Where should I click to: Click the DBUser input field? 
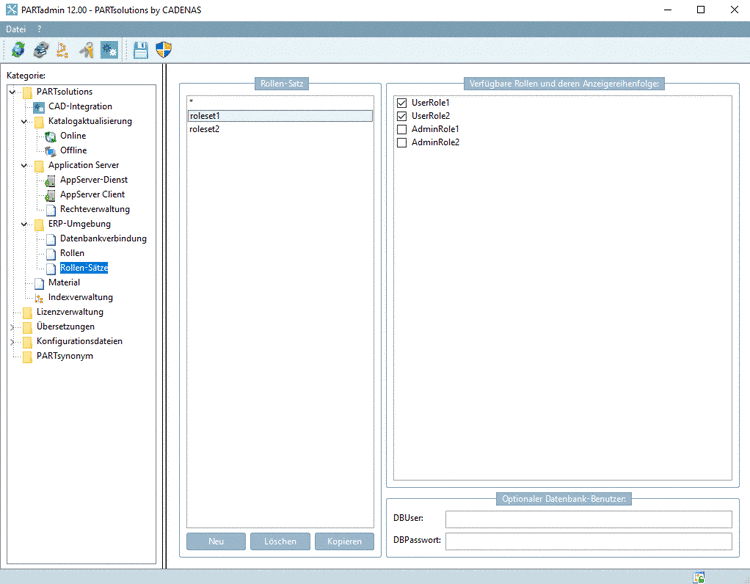(x=588, y=519)
